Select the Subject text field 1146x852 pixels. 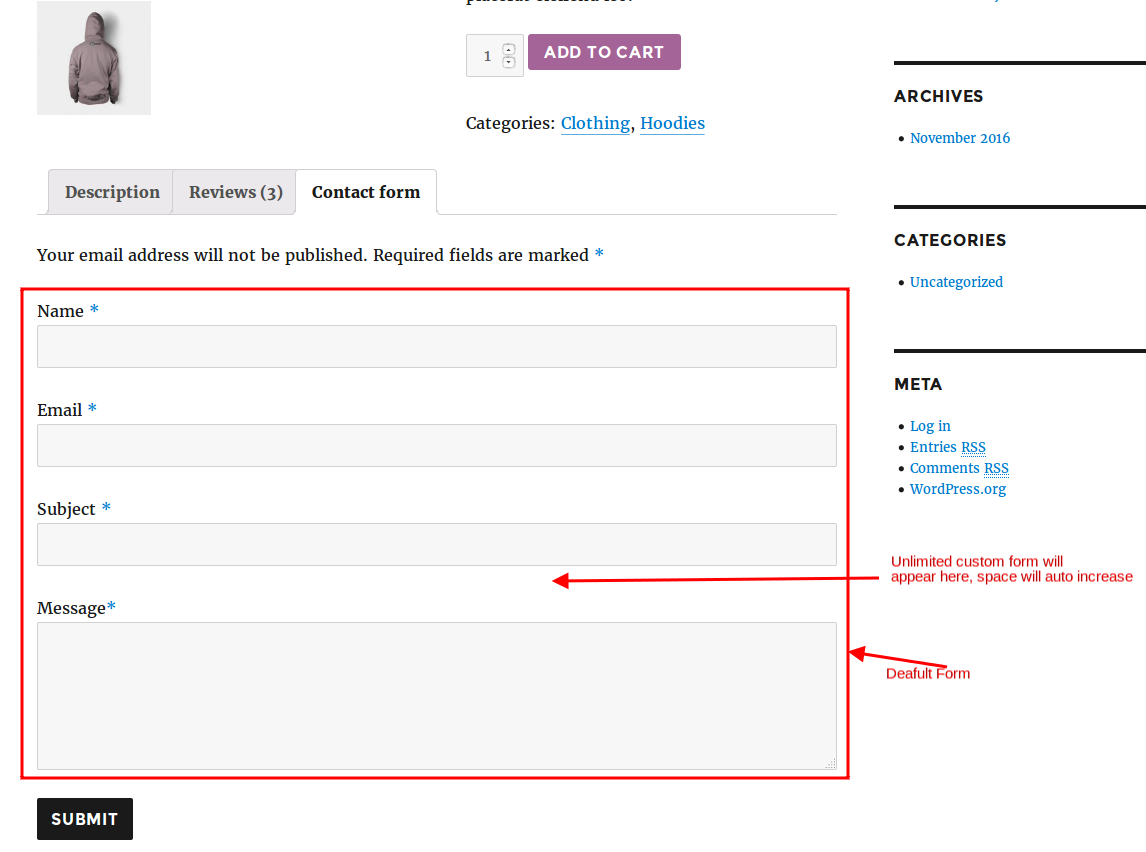click(x=436, y=544)
